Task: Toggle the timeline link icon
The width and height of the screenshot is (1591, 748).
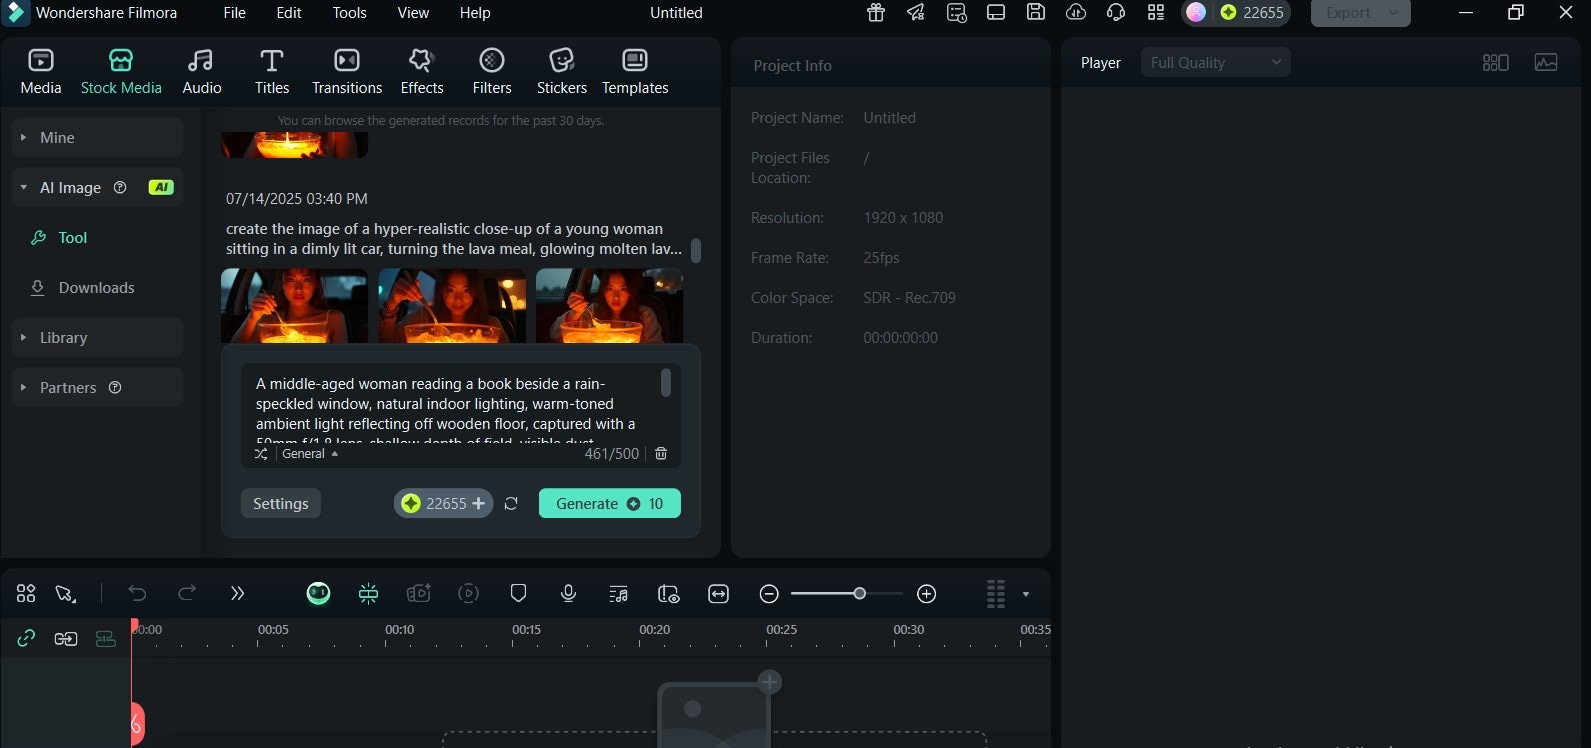Action: pos(26,638)
